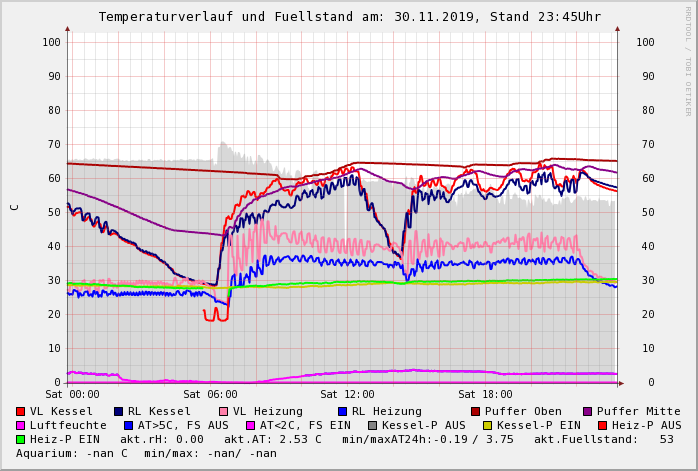Click the yellow Kessel-P EIN swatch

point(487,425)
